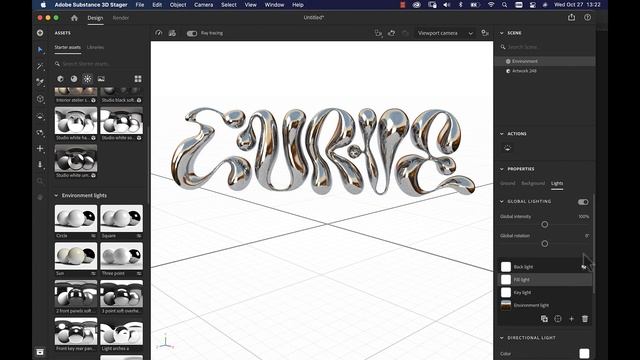Viewport: 640px width, 360px height.
Task: Click the Search Scene field
Action: [x=545, y=47]
